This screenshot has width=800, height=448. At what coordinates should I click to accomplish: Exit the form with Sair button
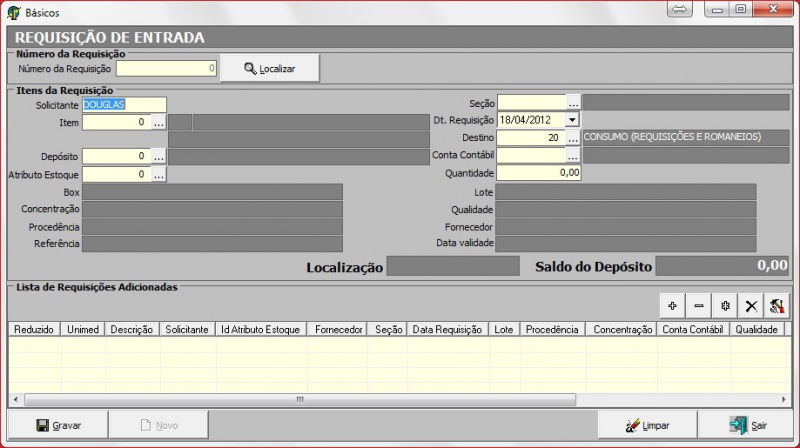coord(748,425)
